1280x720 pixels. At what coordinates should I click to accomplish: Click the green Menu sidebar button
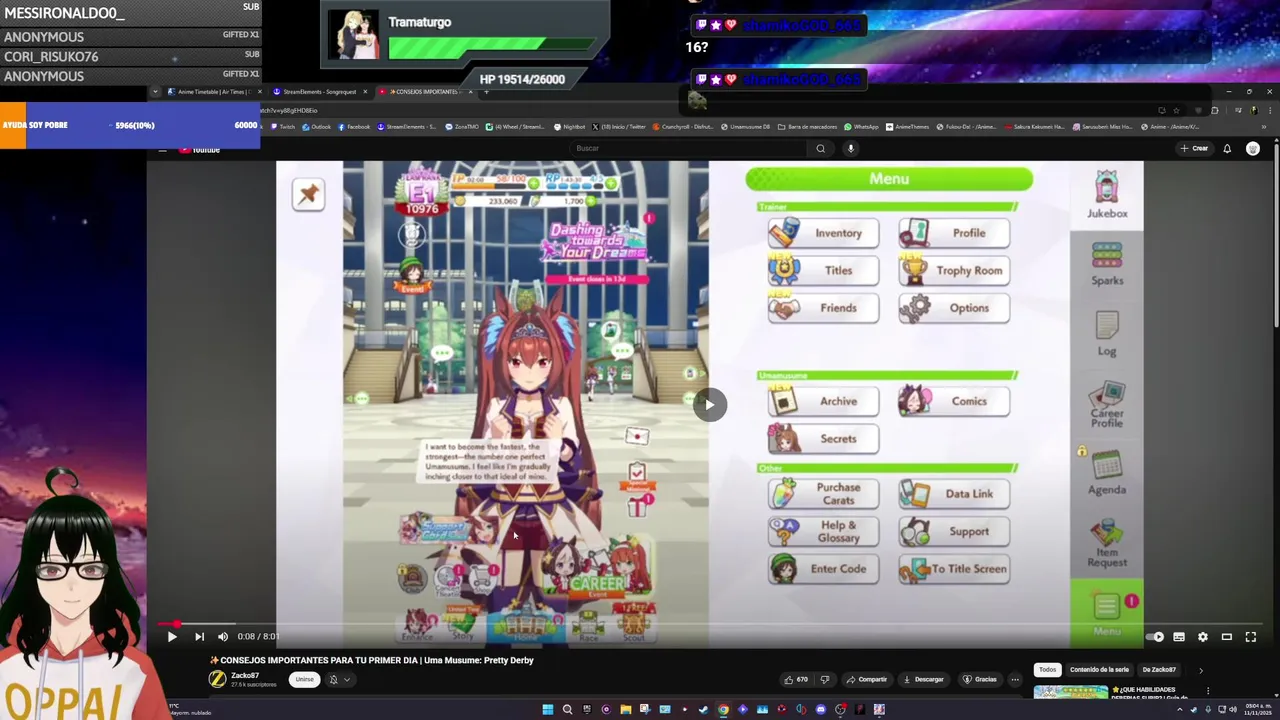pos(1107,613)
